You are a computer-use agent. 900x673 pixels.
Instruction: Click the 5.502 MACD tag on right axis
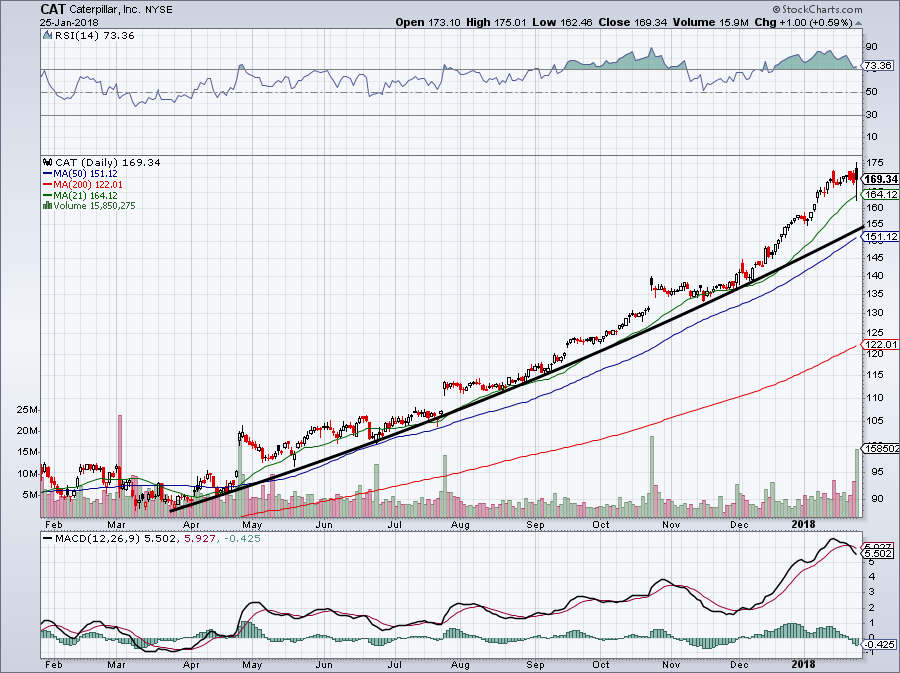tap(878, 554)
